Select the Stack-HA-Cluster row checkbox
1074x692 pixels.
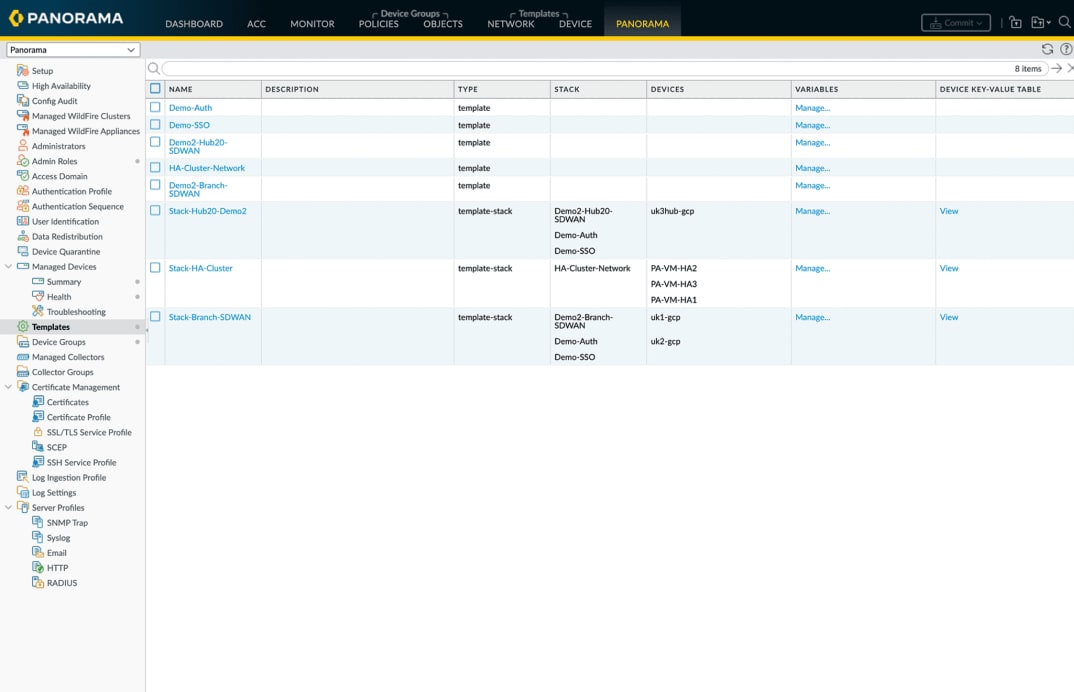[156, 268]
